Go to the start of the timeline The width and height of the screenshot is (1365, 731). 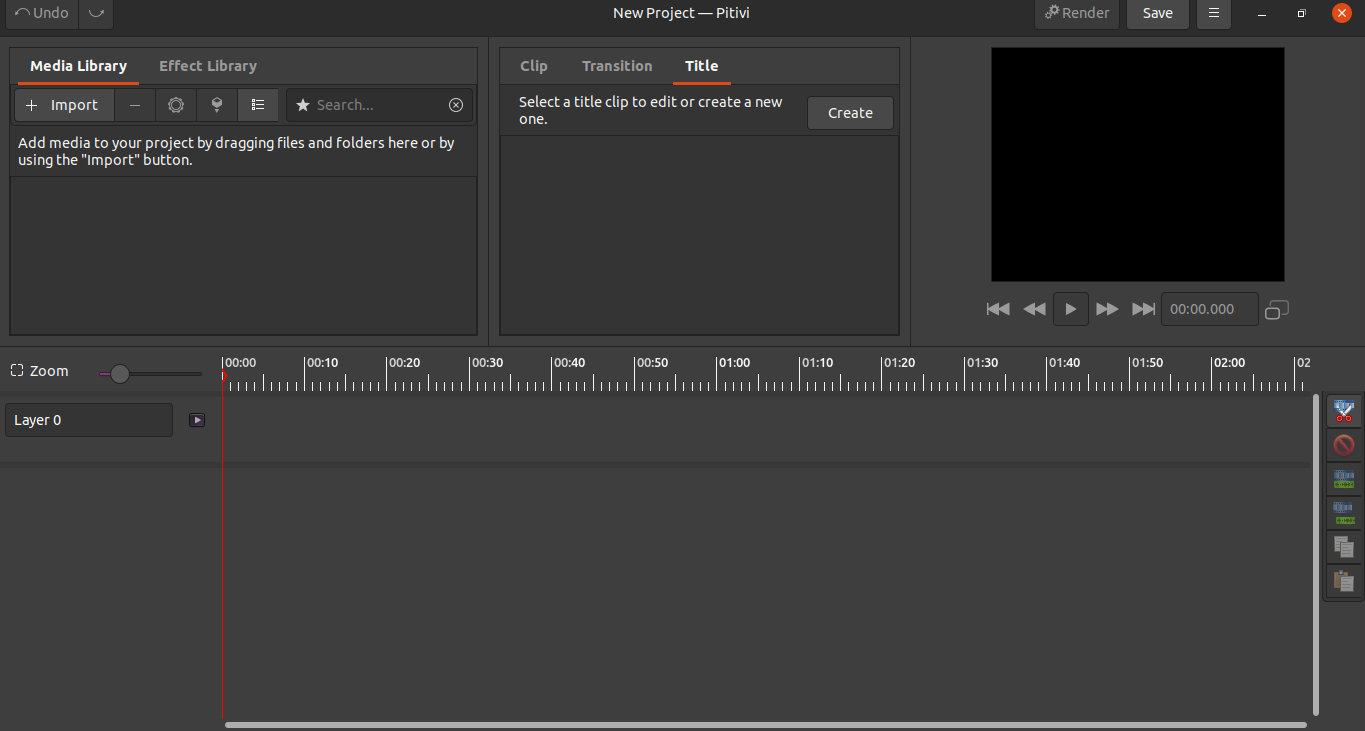(998, 309)
